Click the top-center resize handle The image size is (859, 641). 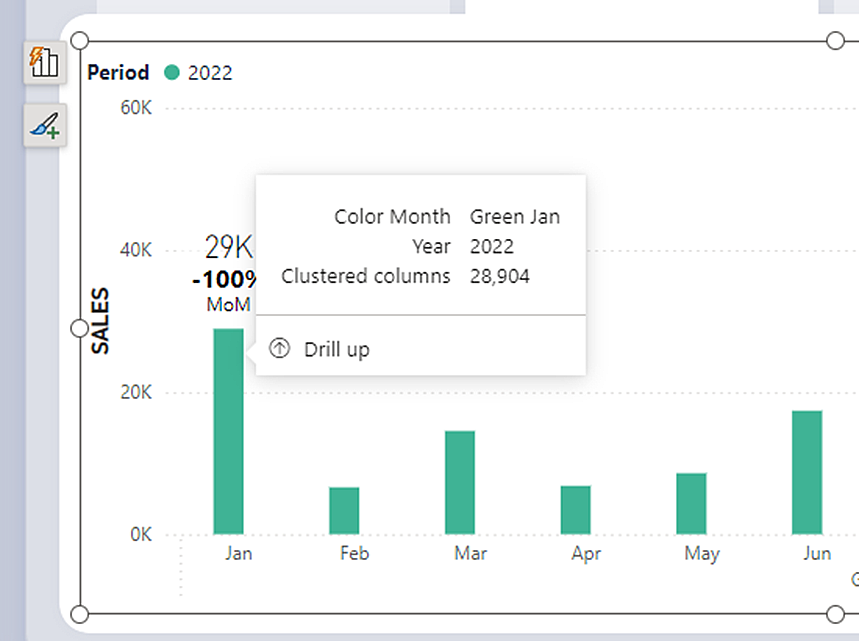point(457,40)
